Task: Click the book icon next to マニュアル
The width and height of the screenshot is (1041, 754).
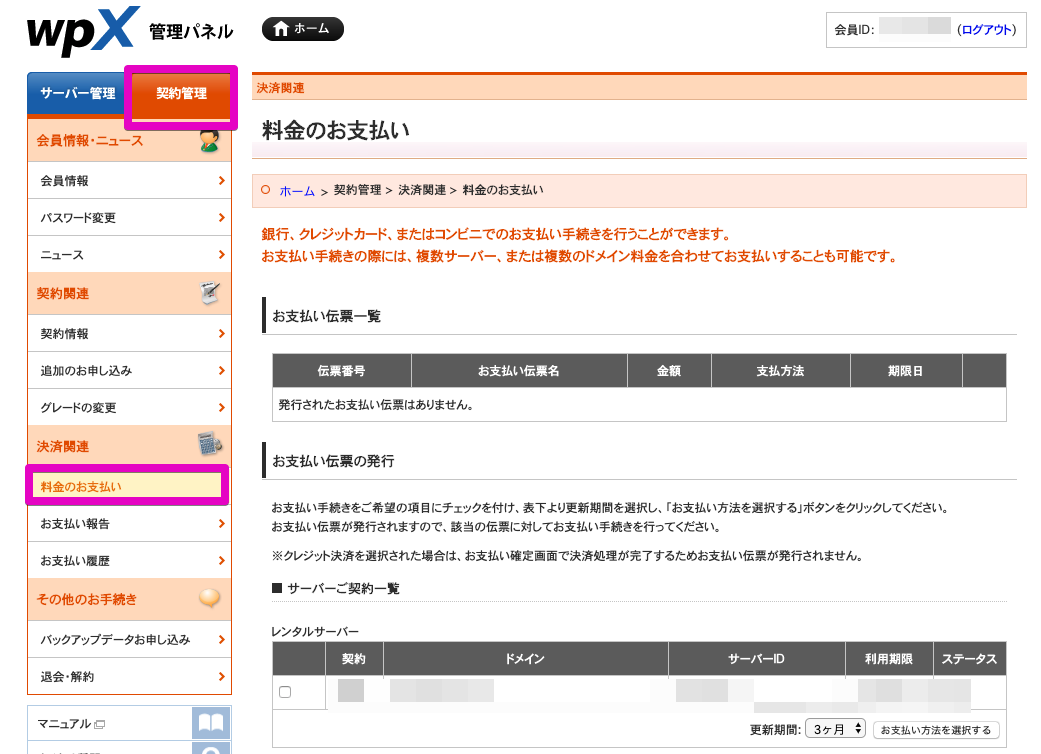Action: [209, 722]
